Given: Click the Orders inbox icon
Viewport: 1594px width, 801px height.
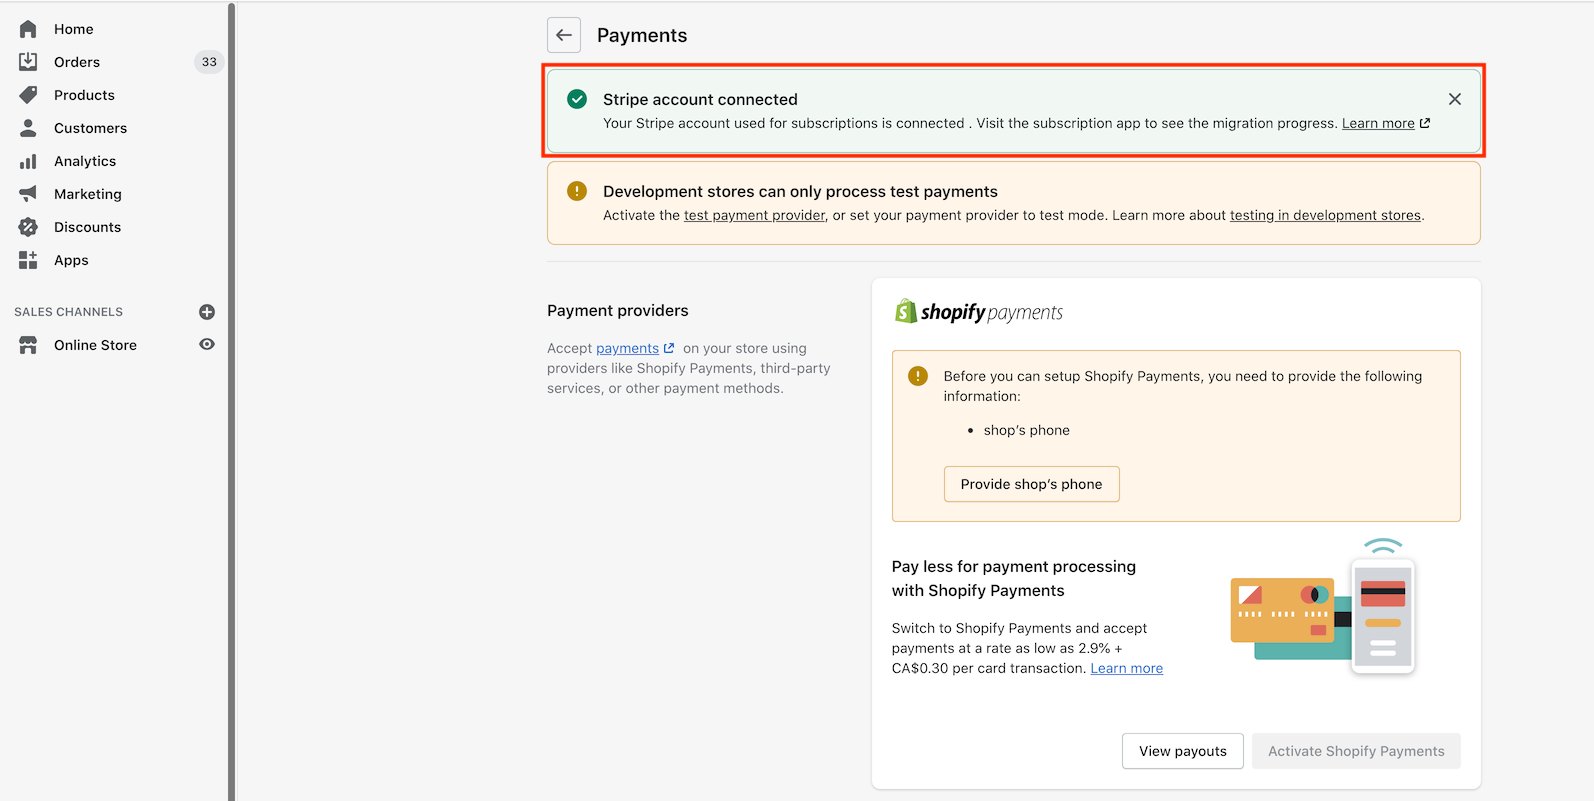Looking at the screenshot, I should pos(28,62).
